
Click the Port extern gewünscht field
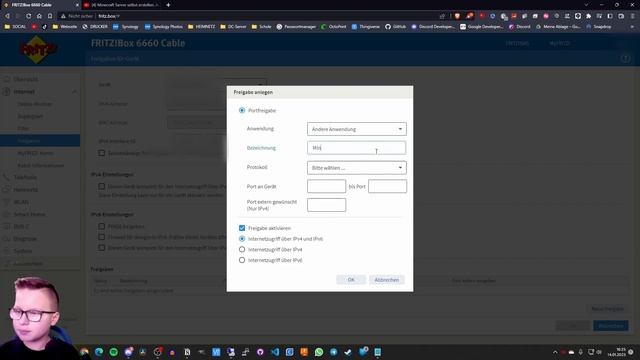[x=327, y=205]
